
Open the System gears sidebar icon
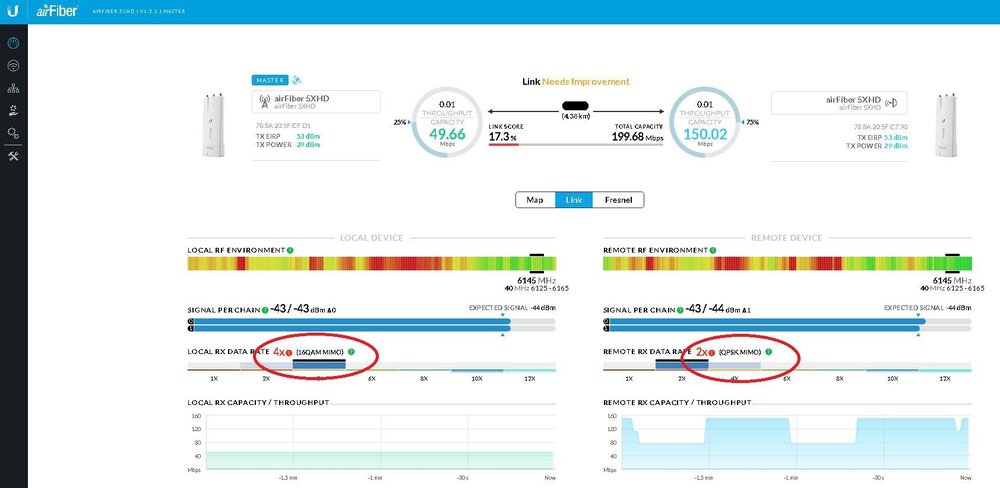[13, 132]
